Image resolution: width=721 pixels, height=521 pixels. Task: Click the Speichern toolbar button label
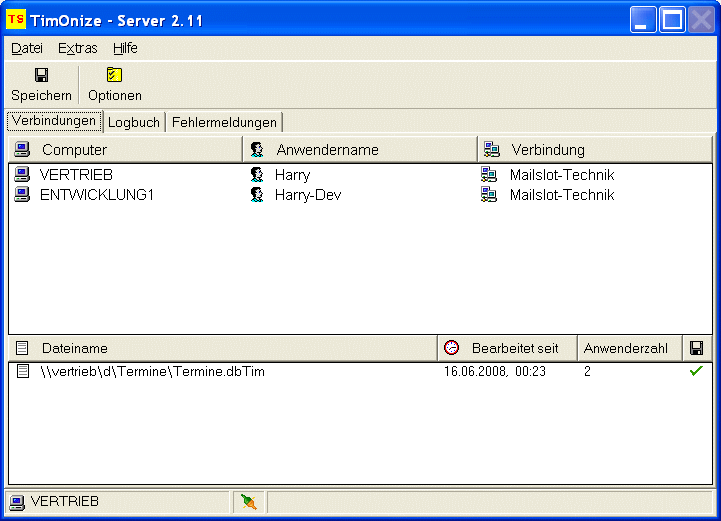pyautogui.click(x=41, y=95)
